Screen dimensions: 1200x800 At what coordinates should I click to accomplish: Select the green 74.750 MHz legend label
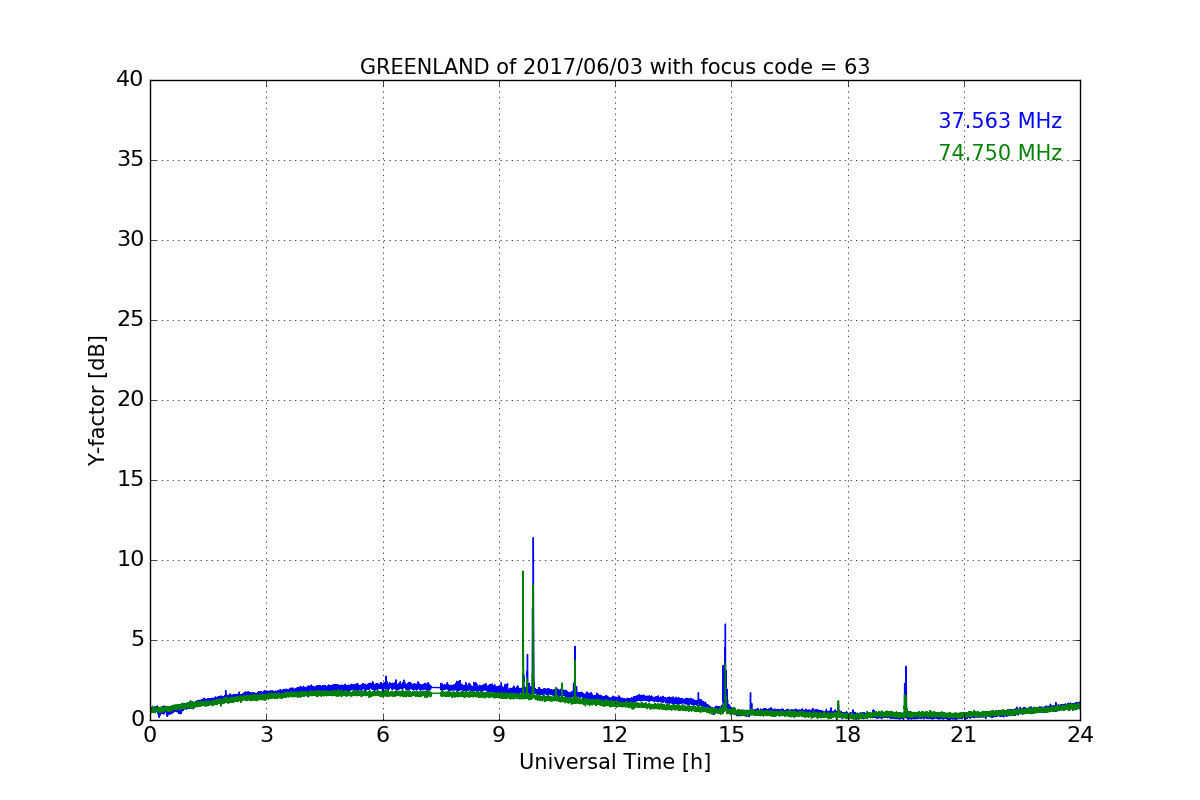click(1000, 153)
